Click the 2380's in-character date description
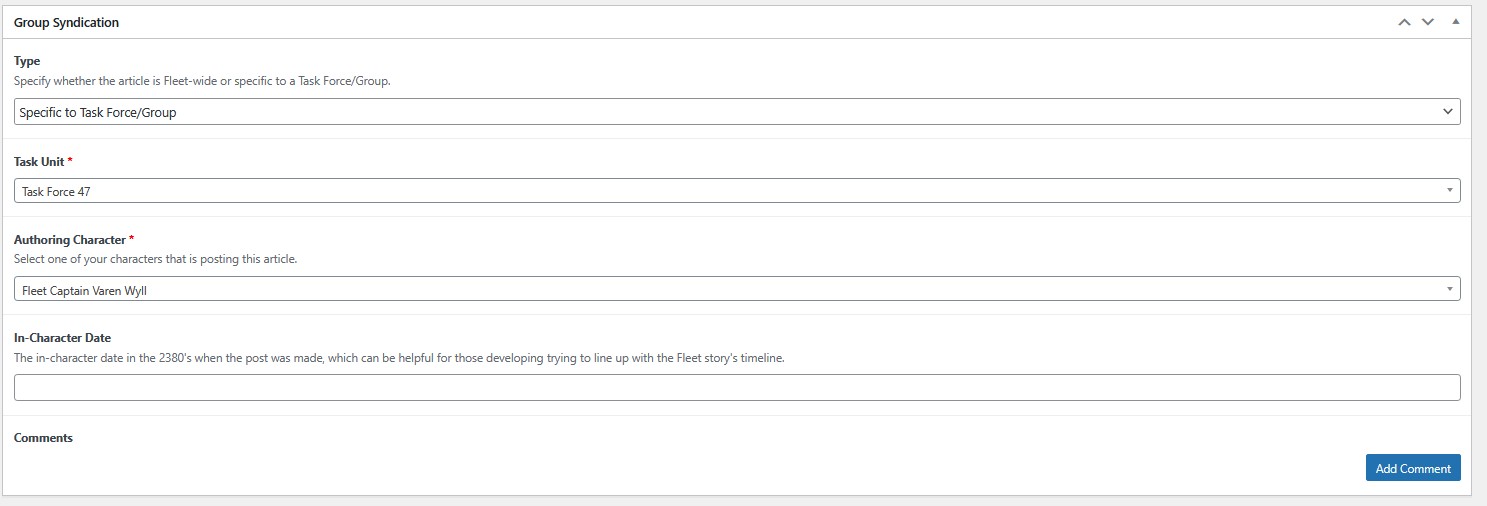 [399, 358]
